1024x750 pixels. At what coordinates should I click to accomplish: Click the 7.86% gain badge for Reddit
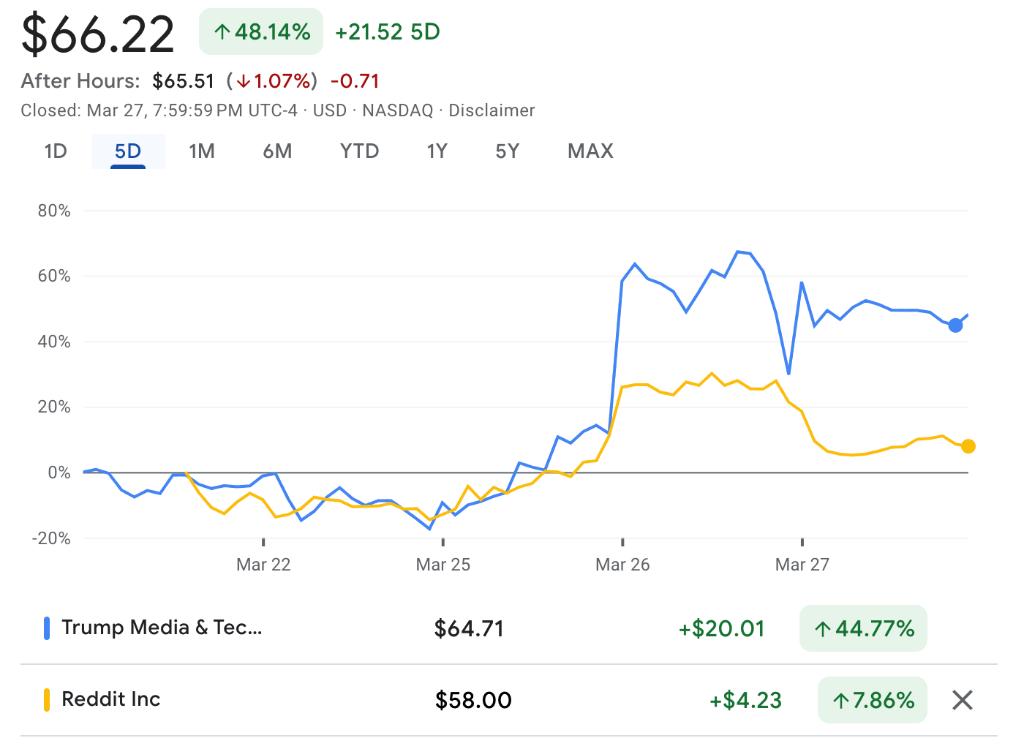[x=872, y=700]
